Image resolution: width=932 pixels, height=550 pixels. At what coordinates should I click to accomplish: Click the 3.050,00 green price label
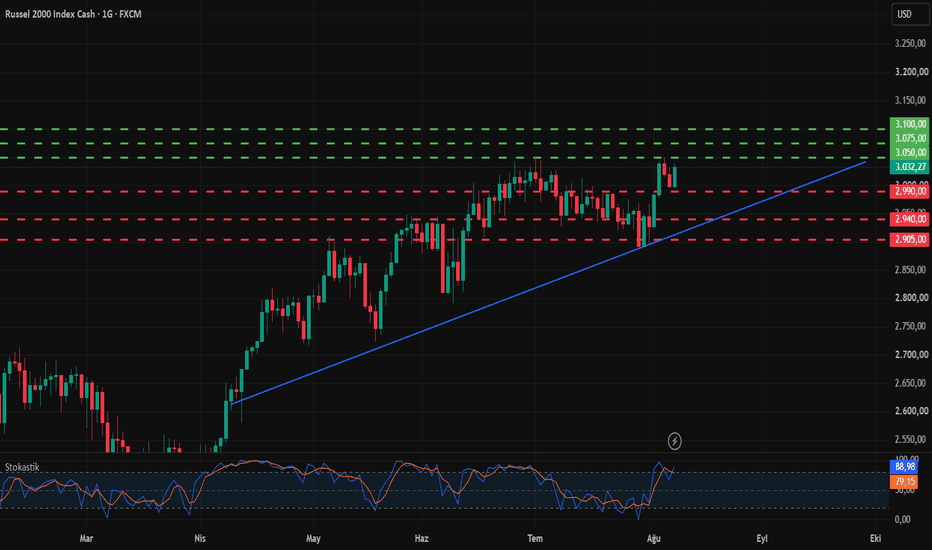coord(910,152)
